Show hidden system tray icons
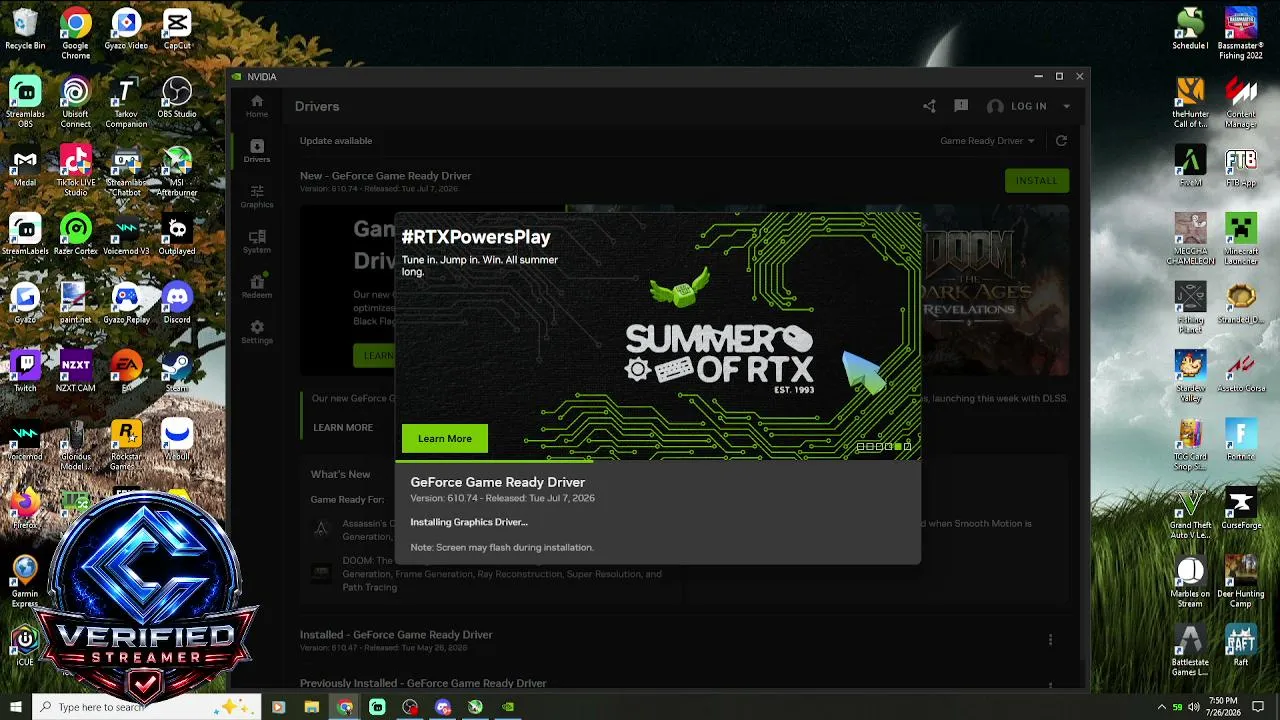 click(x=1162, y=707)
